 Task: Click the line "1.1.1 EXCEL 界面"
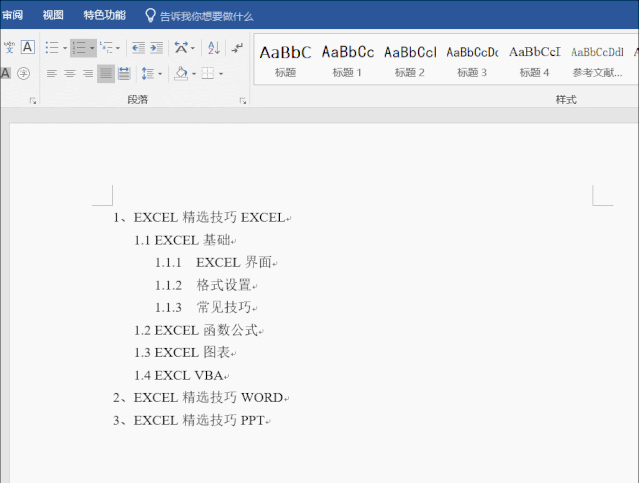click(216, 262)
